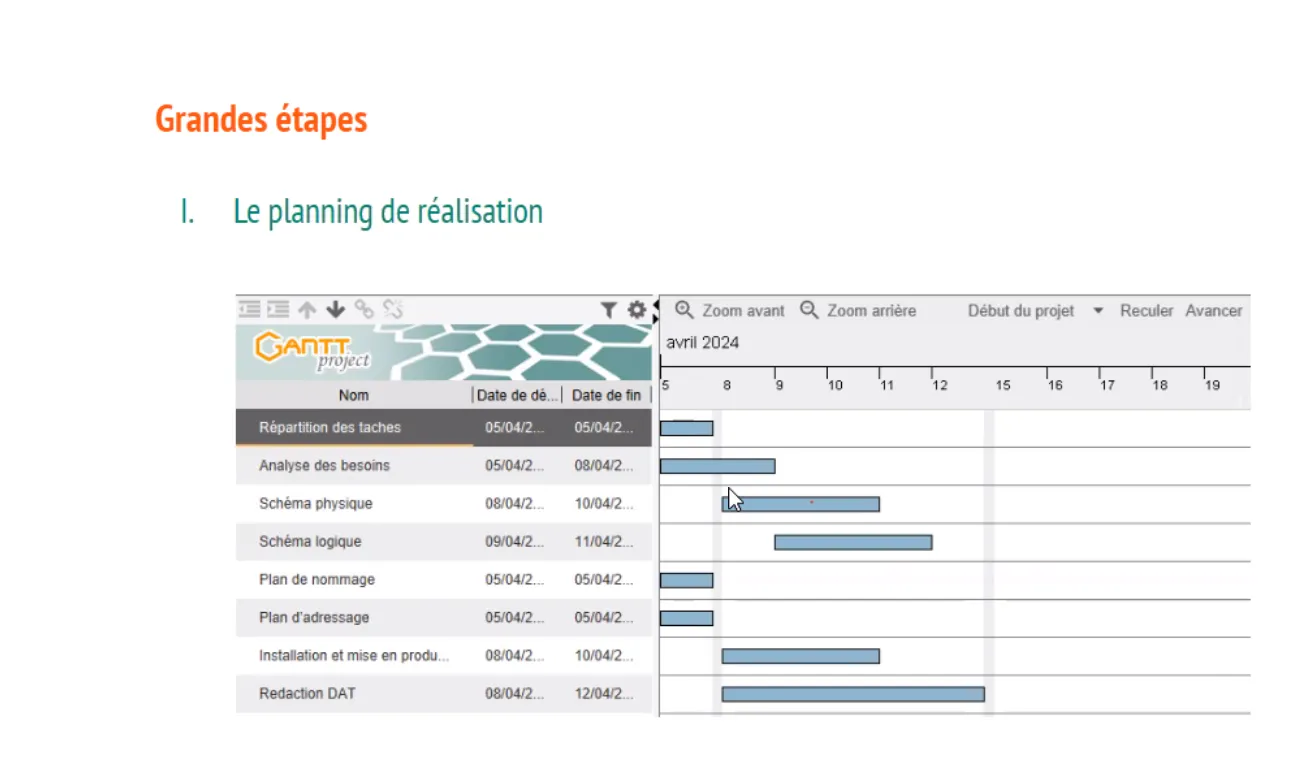Select the Schéma logique task row
Screen dimensions: 1316x774
[x=310, y=542]
